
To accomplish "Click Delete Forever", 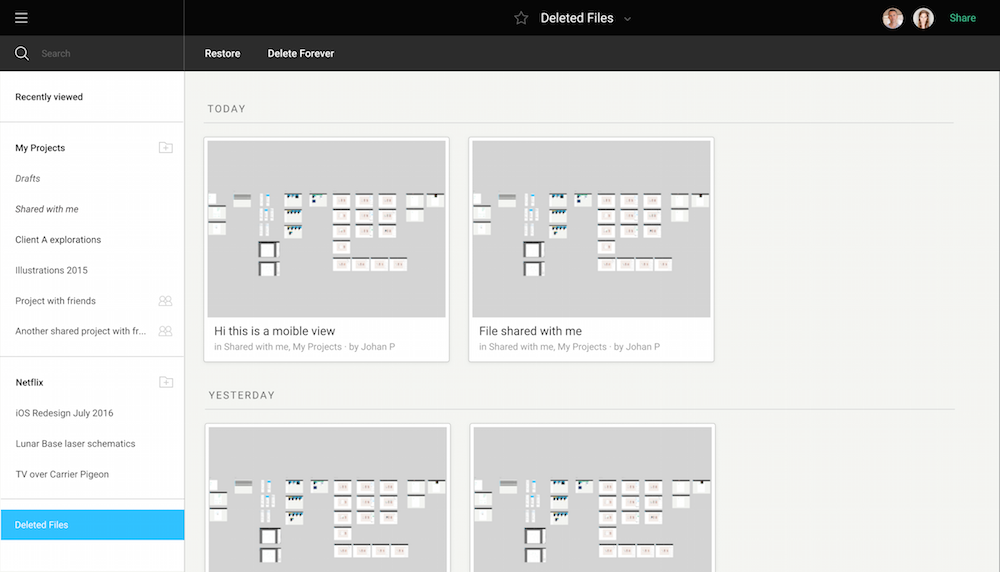I will pos(300,54).
